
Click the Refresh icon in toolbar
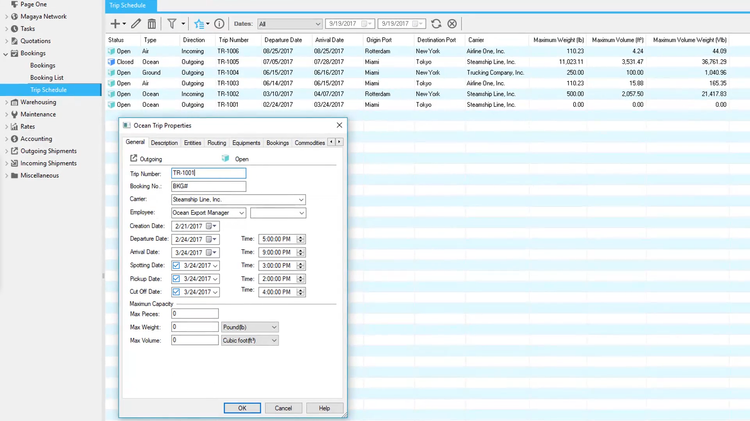436,23
